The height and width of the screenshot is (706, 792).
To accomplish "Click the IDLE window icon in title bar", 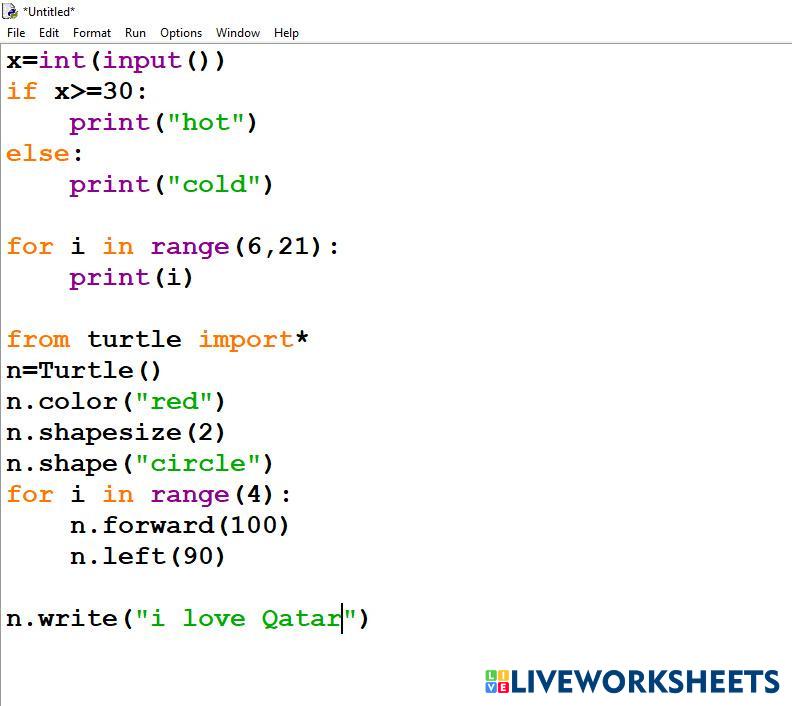I will coord(10,11).
